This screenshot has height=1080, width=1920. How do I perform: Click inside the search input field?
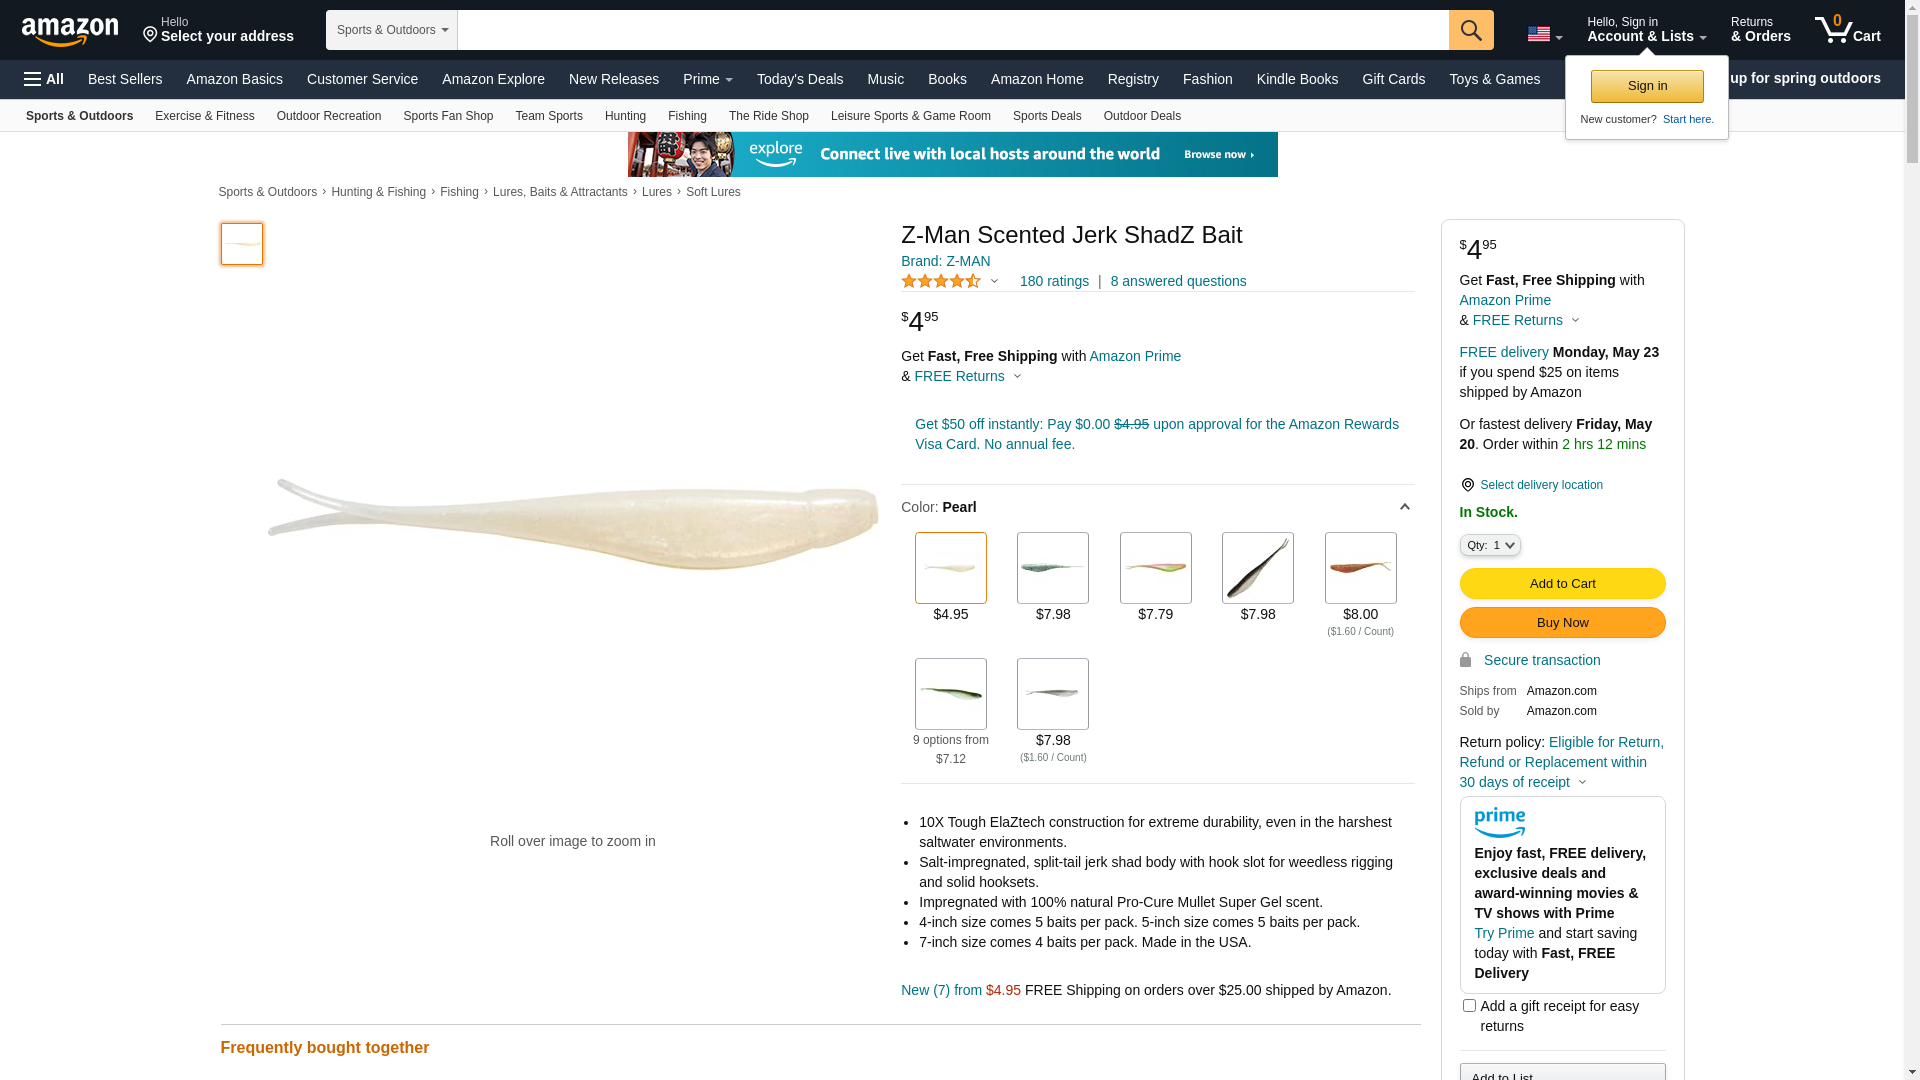[953, 30]
